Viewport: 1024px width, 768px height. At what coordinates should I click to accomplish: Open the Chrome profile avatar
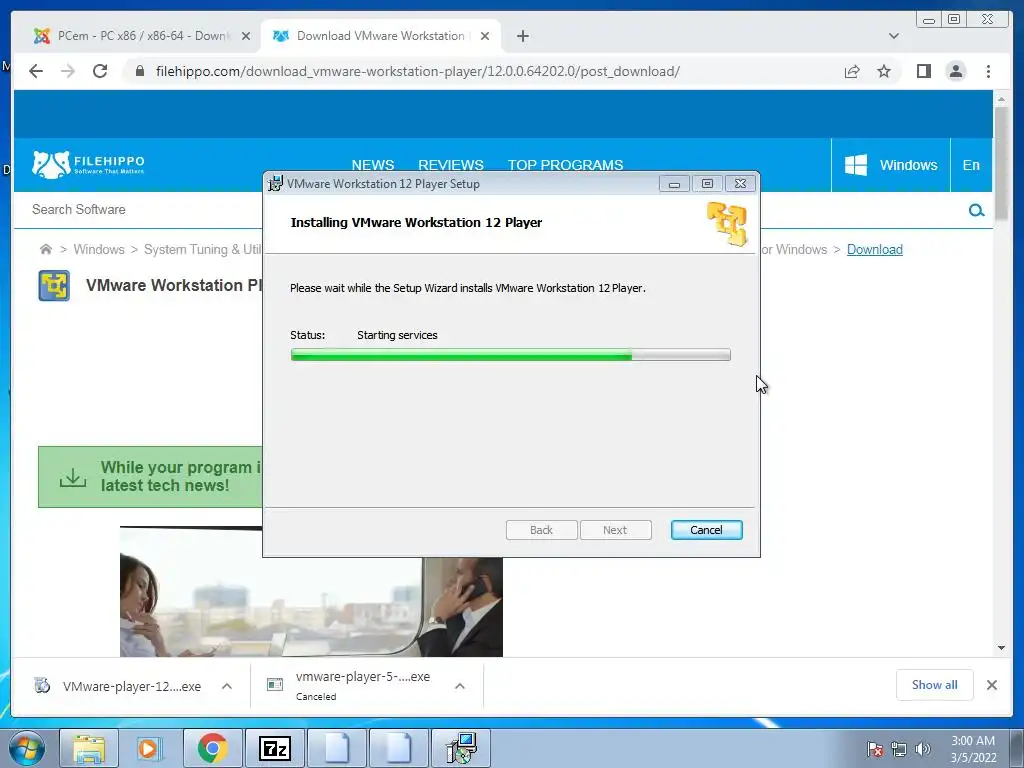[x=956, y=71]
